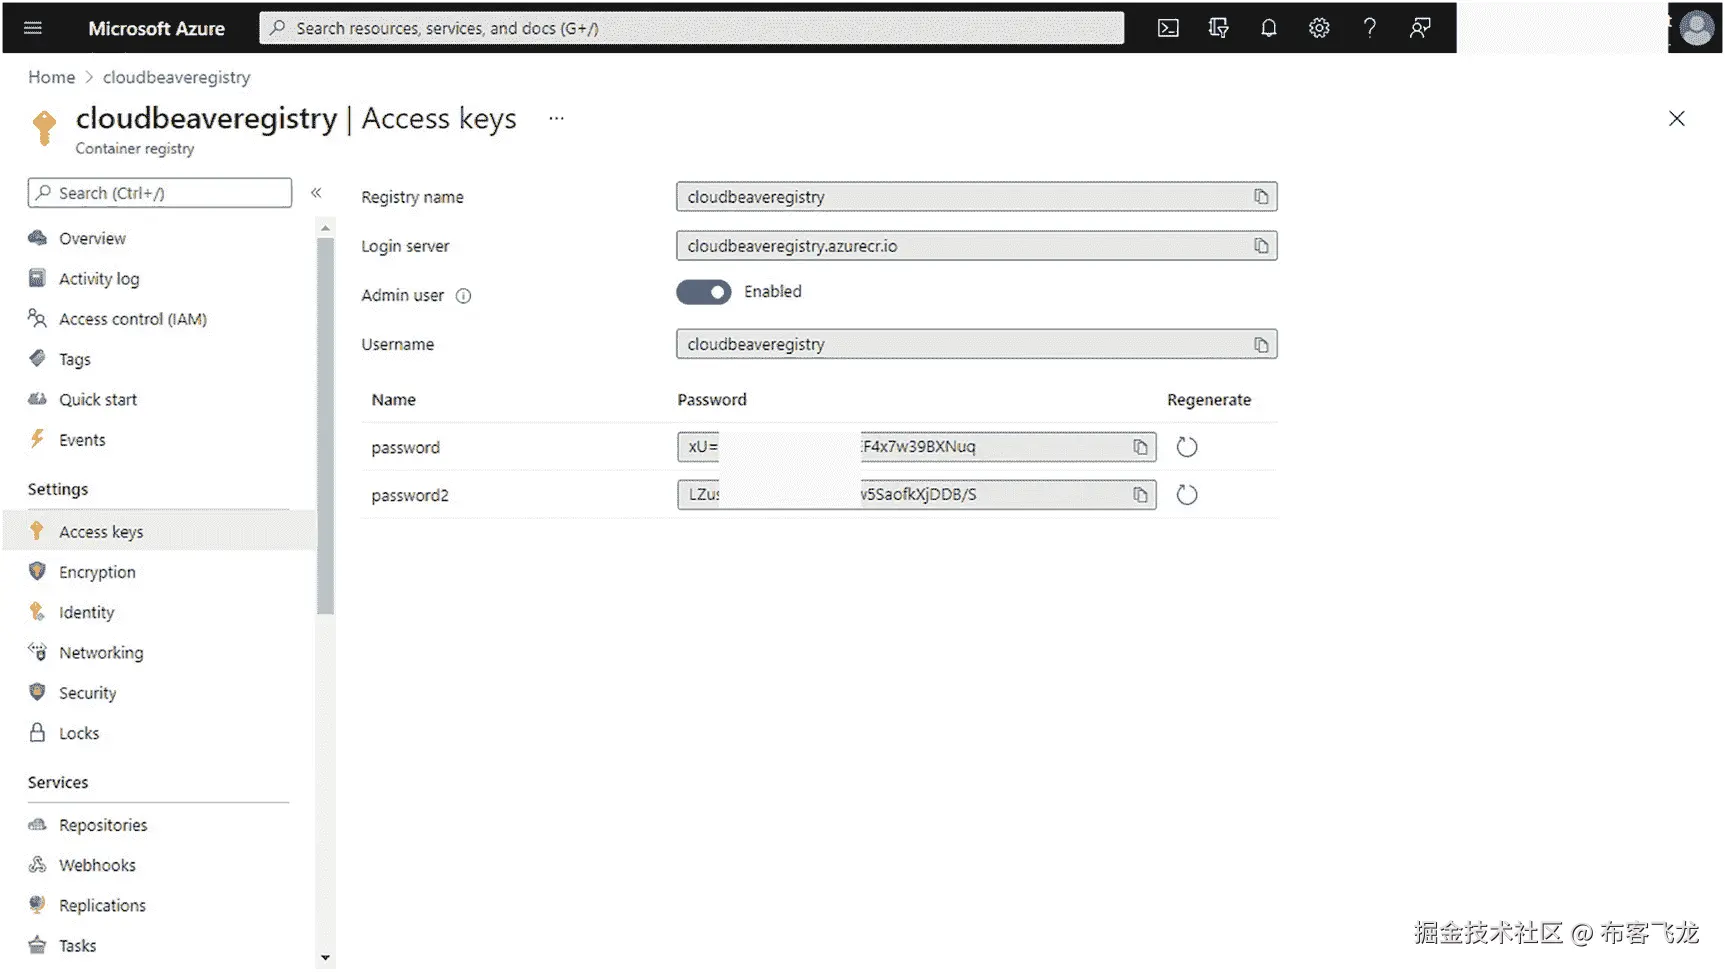This screenshot has width=1725, height=972.
Task: Open Overview in the sidebar
Action: click(92, 239)
